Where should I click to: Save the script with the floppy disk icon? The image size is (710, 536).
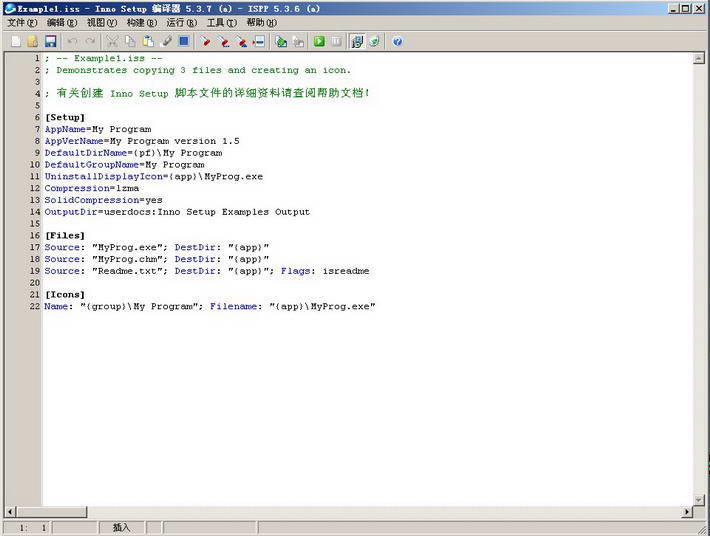pyautogui.click(x=50, y=41)
